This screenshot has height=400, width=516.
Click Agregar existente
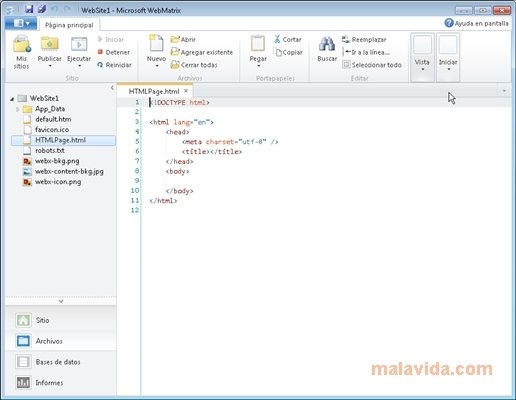coord(202,52)
